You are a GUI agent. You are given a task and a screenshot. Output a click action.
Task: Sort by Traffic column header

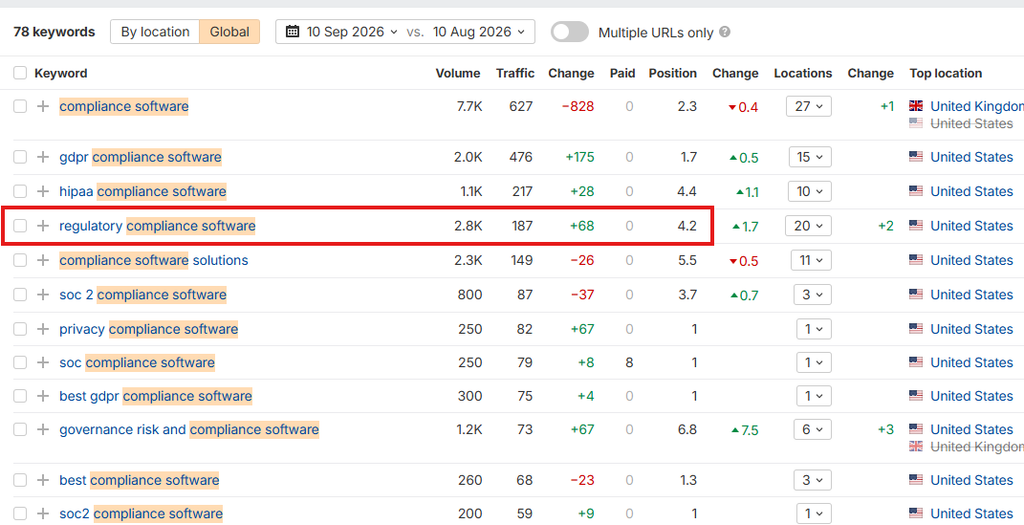[515, 73]
